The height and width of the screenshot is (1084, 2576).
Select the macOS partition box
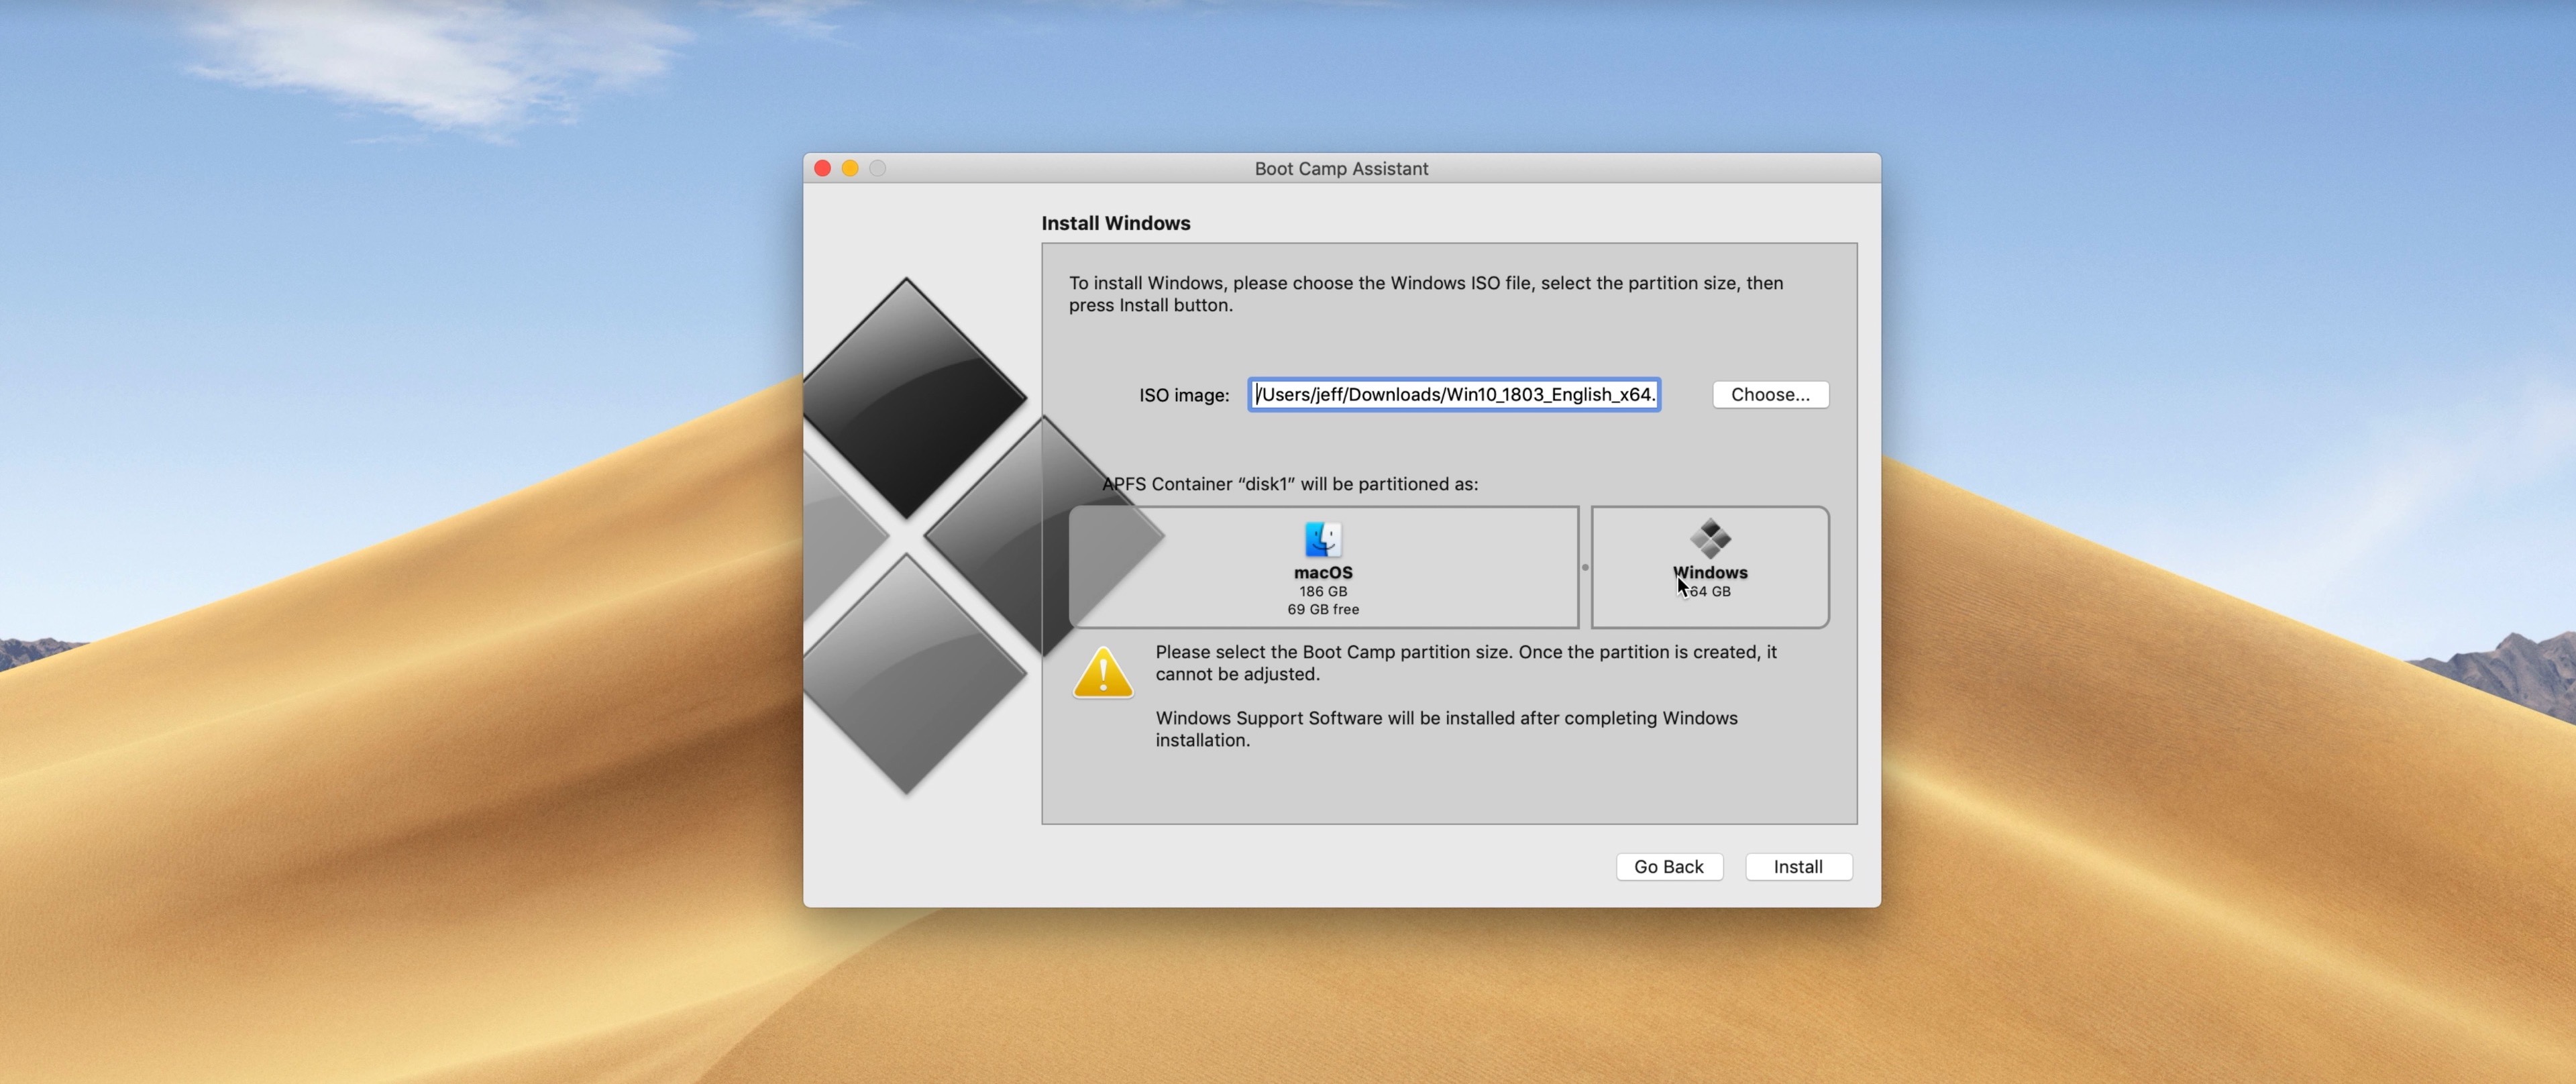pyautogui.click(x=1322, y=567)
